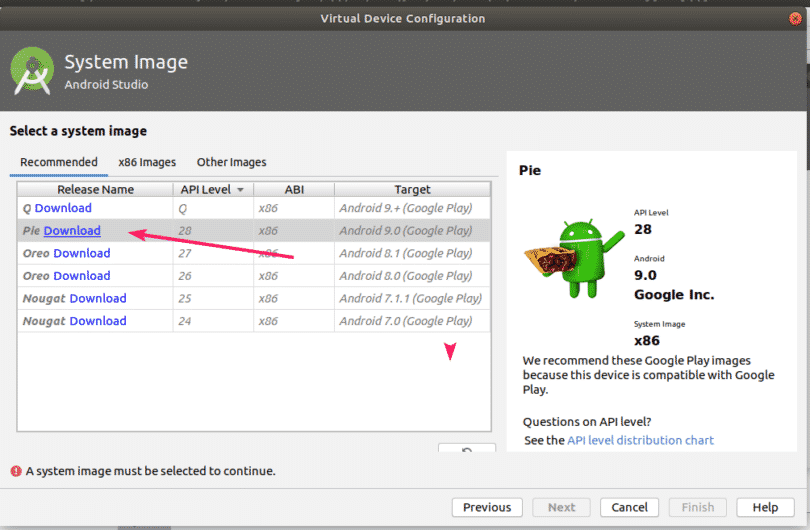Open the x86 Images tab
This screenshot has width=810, height=530.
point(147,162)
